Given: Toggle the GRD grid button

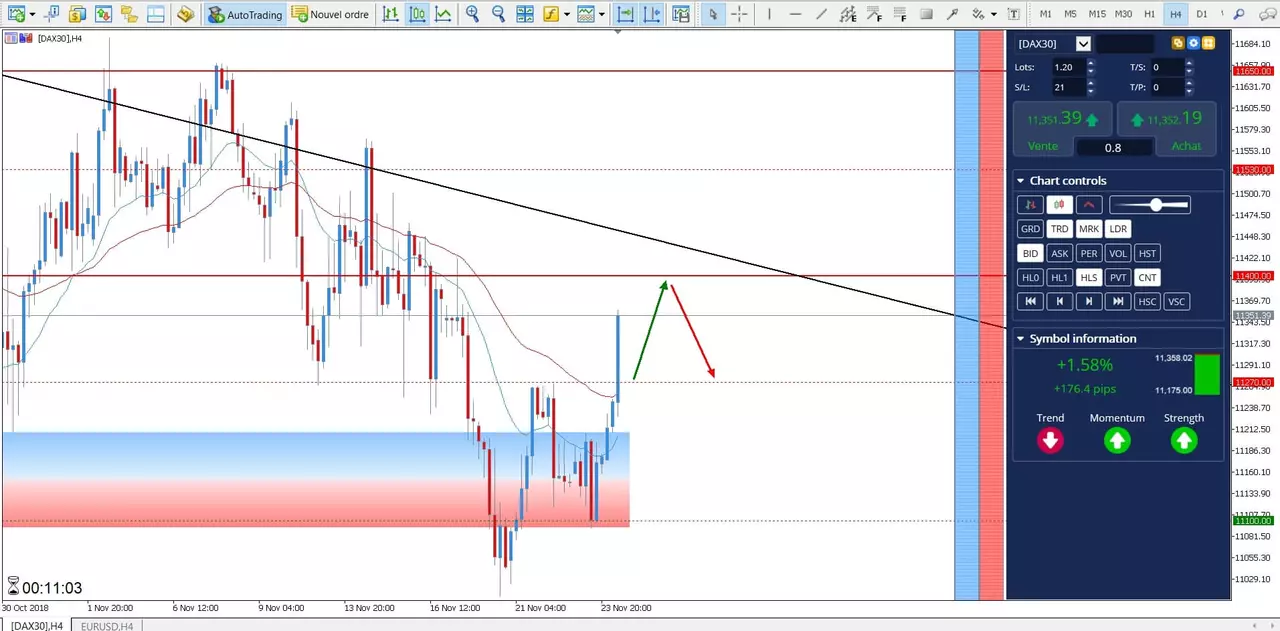Looking at the screenshot, I should [1030, 229].
